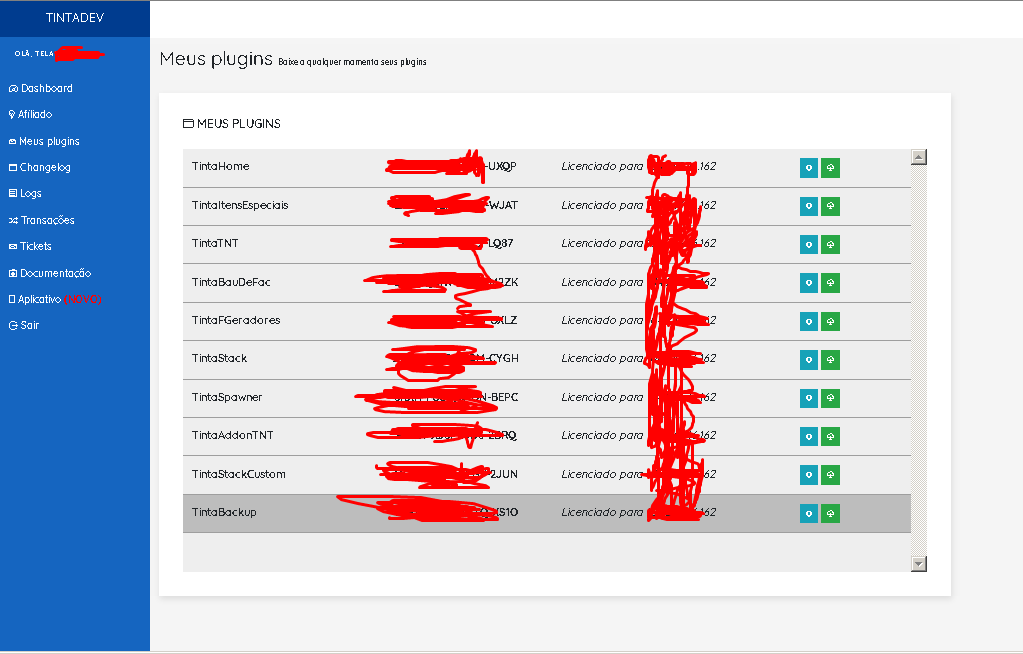Click the TINTADEV brand header

click(x=75, y=18)
